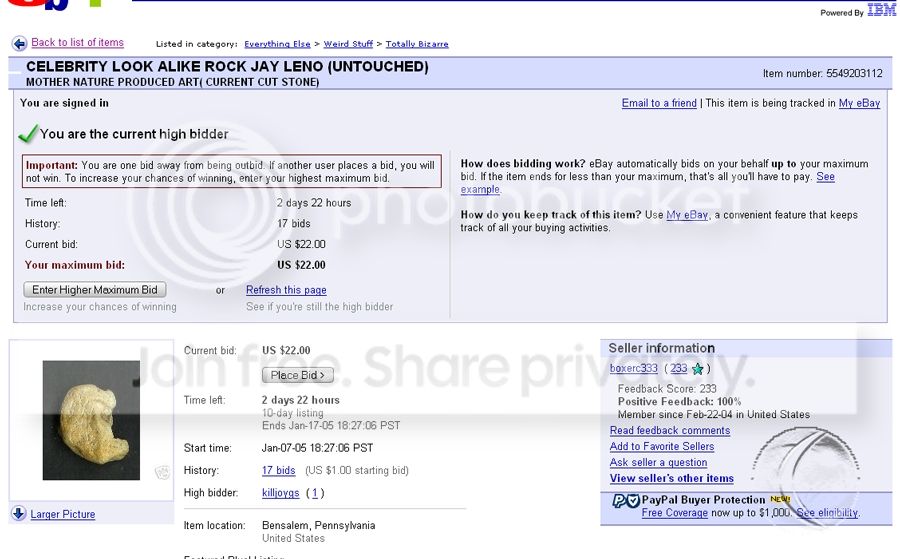This screenshot has height=559, width=900.
Task: Click killjoygs feedback score (1)
Action: [315, 493]
